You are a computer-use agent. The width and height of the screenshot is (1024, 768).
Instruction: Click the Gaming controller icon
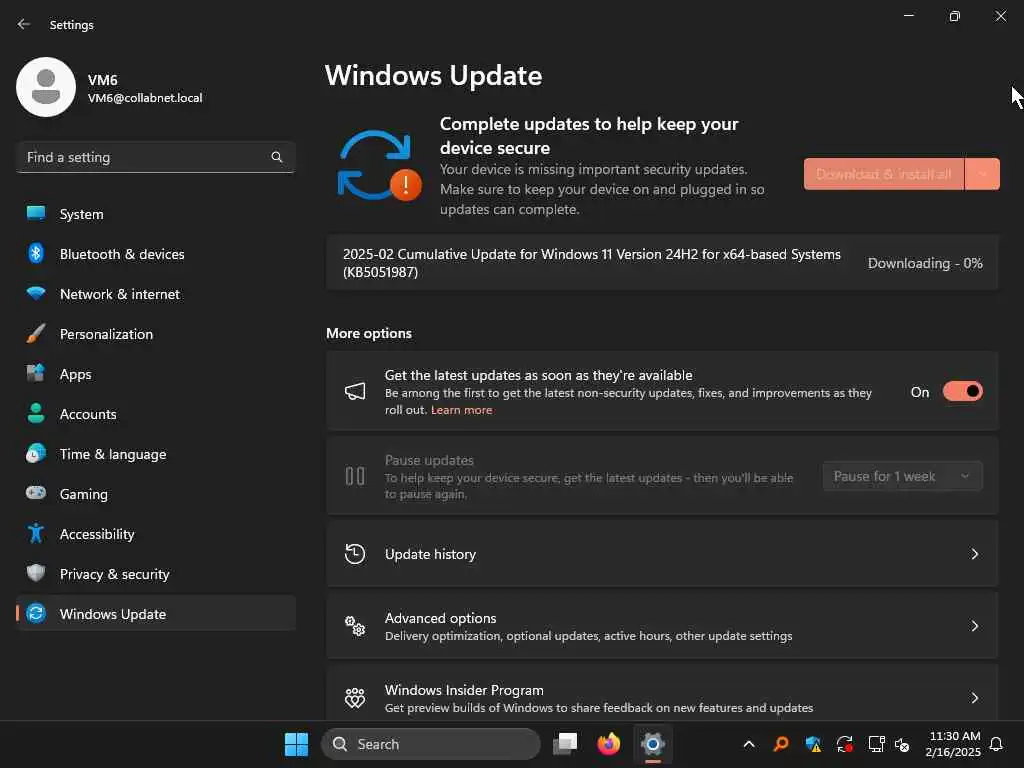point(36,493)
